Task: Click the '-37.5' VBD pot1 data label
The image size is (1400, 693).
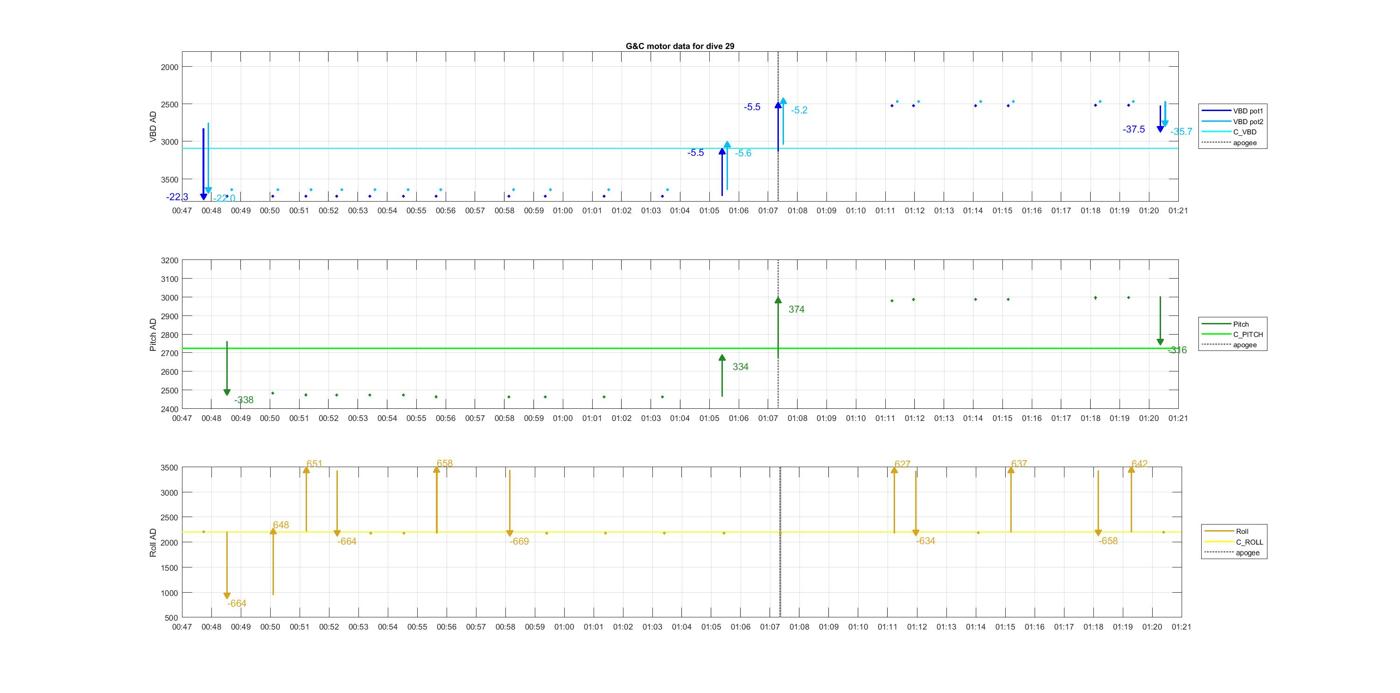Action: click(x=1134, y=129)
